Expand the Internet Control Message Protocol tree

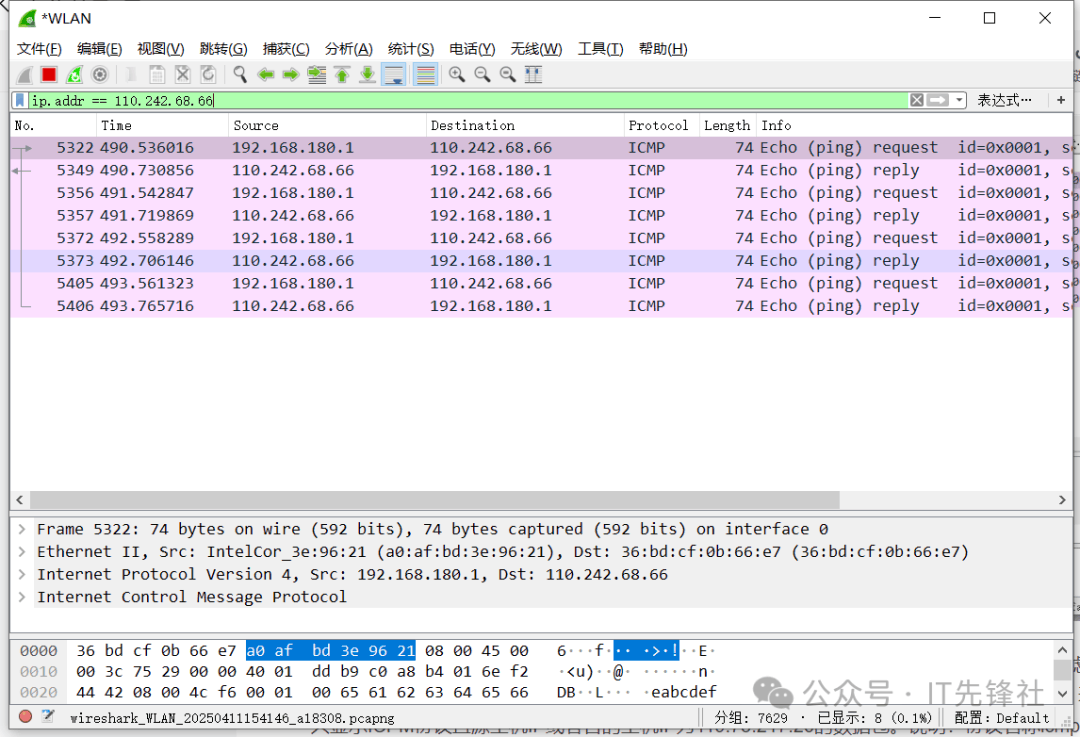[x=22, y=597]
